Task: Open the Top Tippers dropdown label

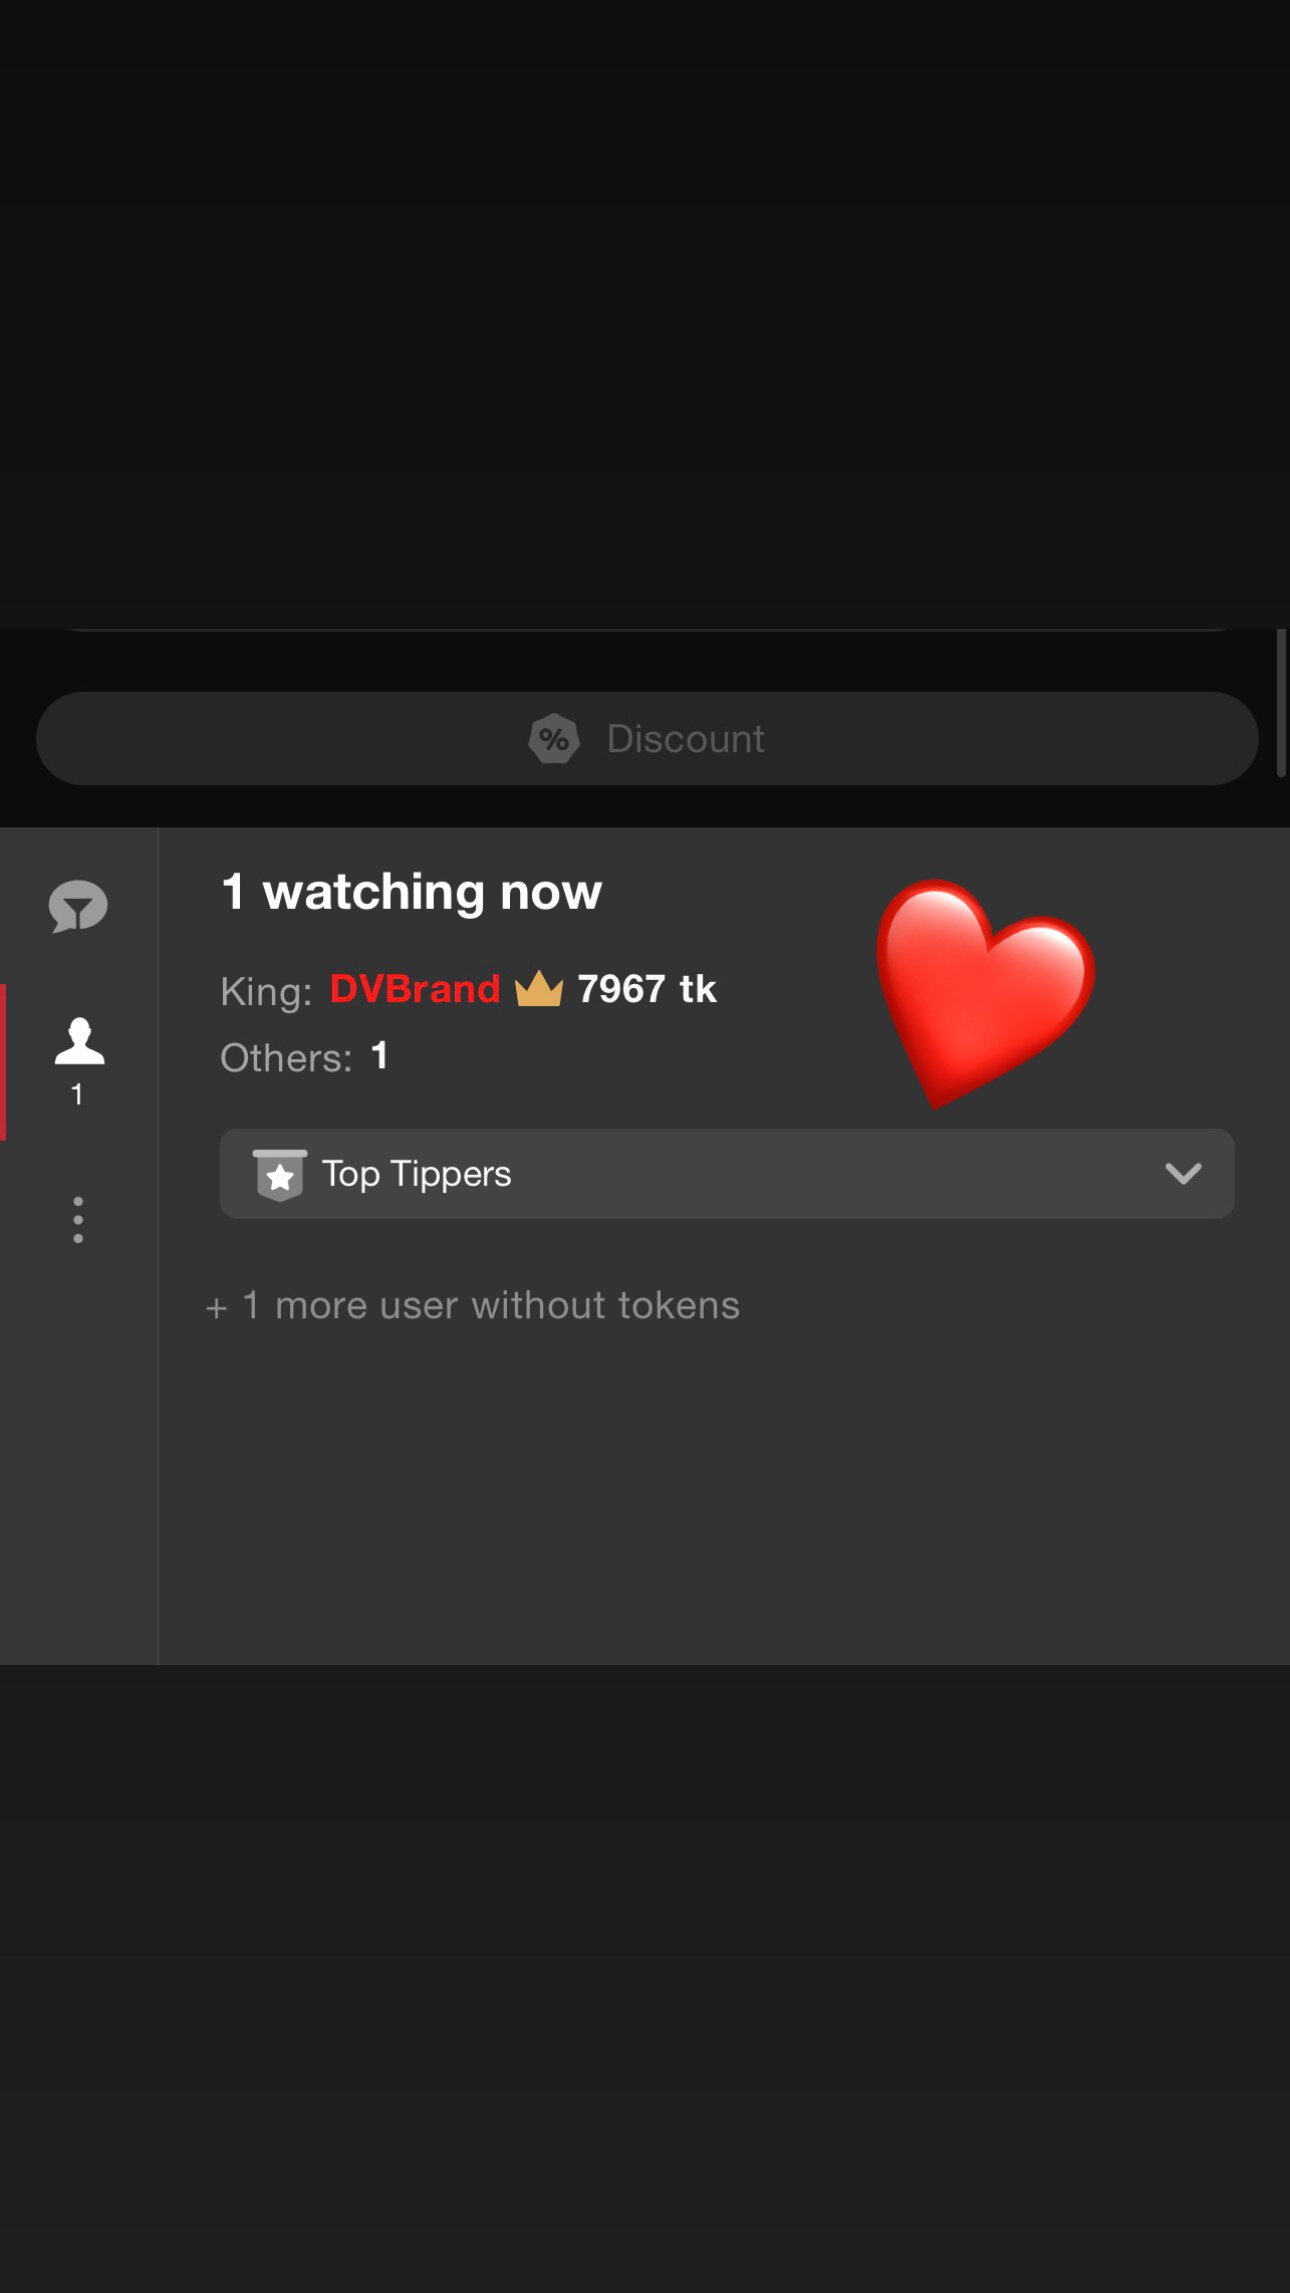Action: click(416, 1174)
